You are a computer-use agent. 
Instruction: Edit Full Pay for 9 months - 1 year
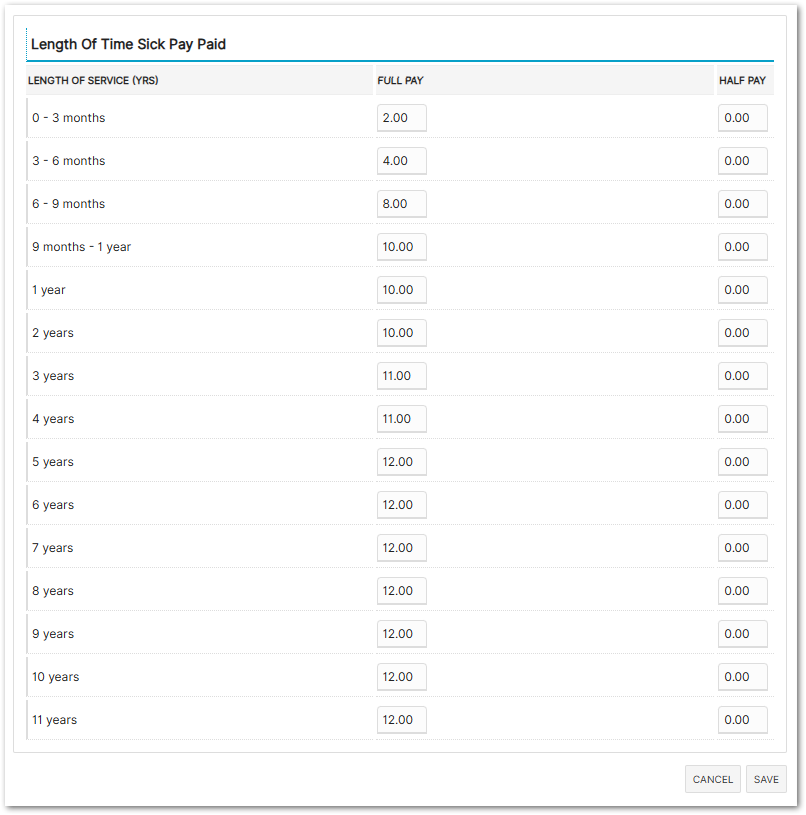point(402,247)
